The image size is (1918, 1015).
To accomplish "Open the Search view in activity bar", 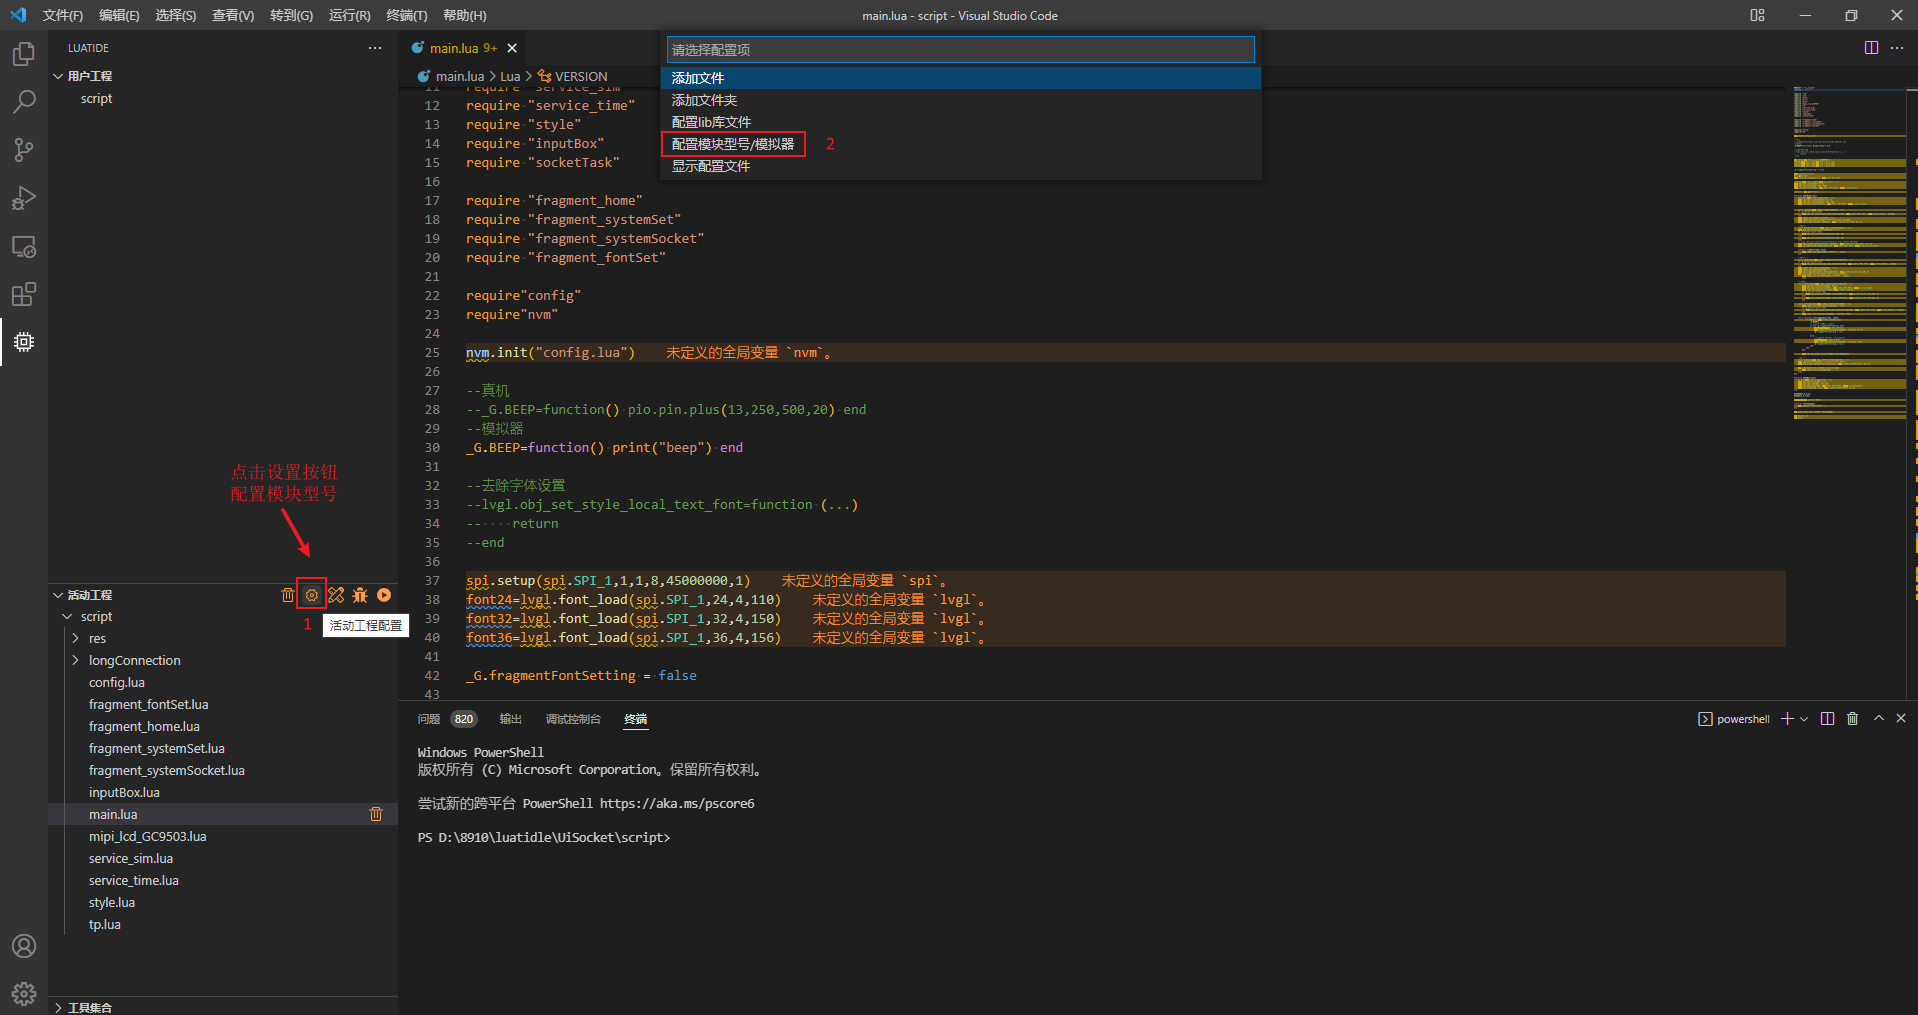I will click(x=24, y=102).
